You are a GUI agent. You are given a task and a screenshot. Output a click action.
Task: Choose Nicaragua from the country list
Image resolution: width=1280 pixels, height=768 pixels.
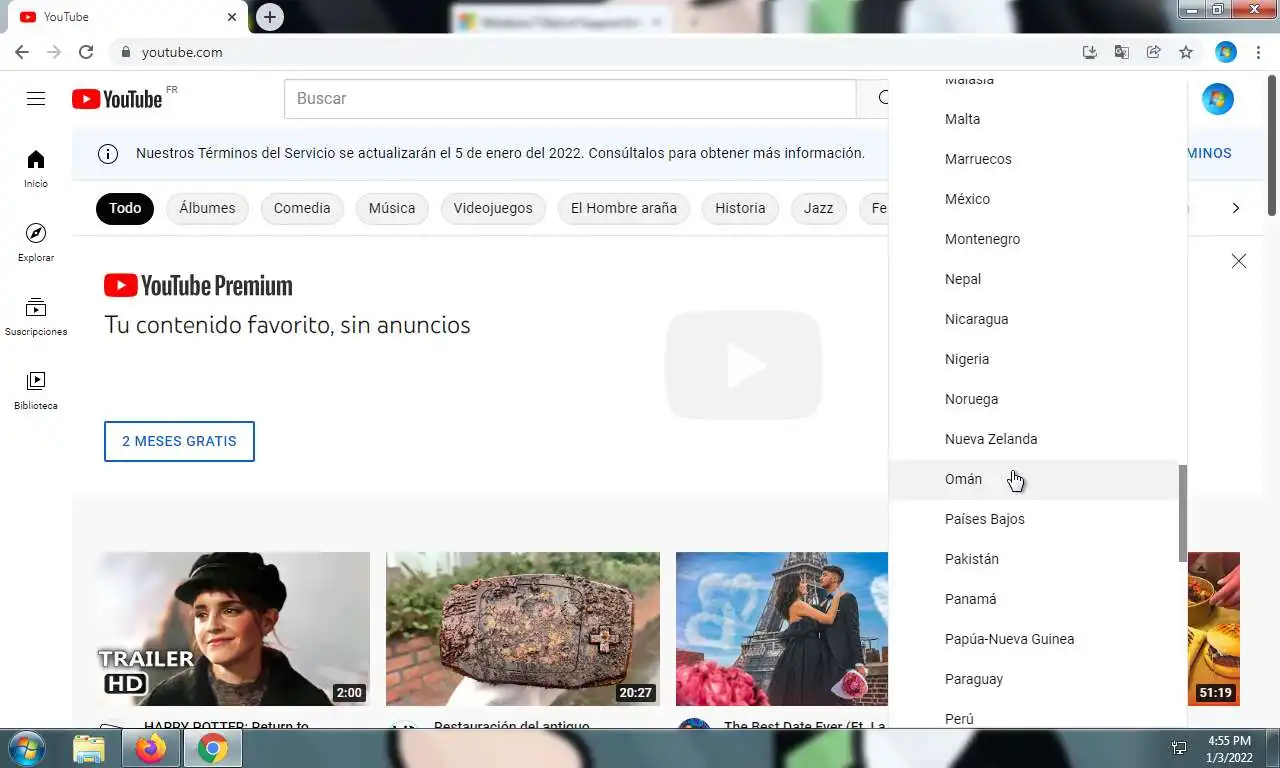(1033, 319)
